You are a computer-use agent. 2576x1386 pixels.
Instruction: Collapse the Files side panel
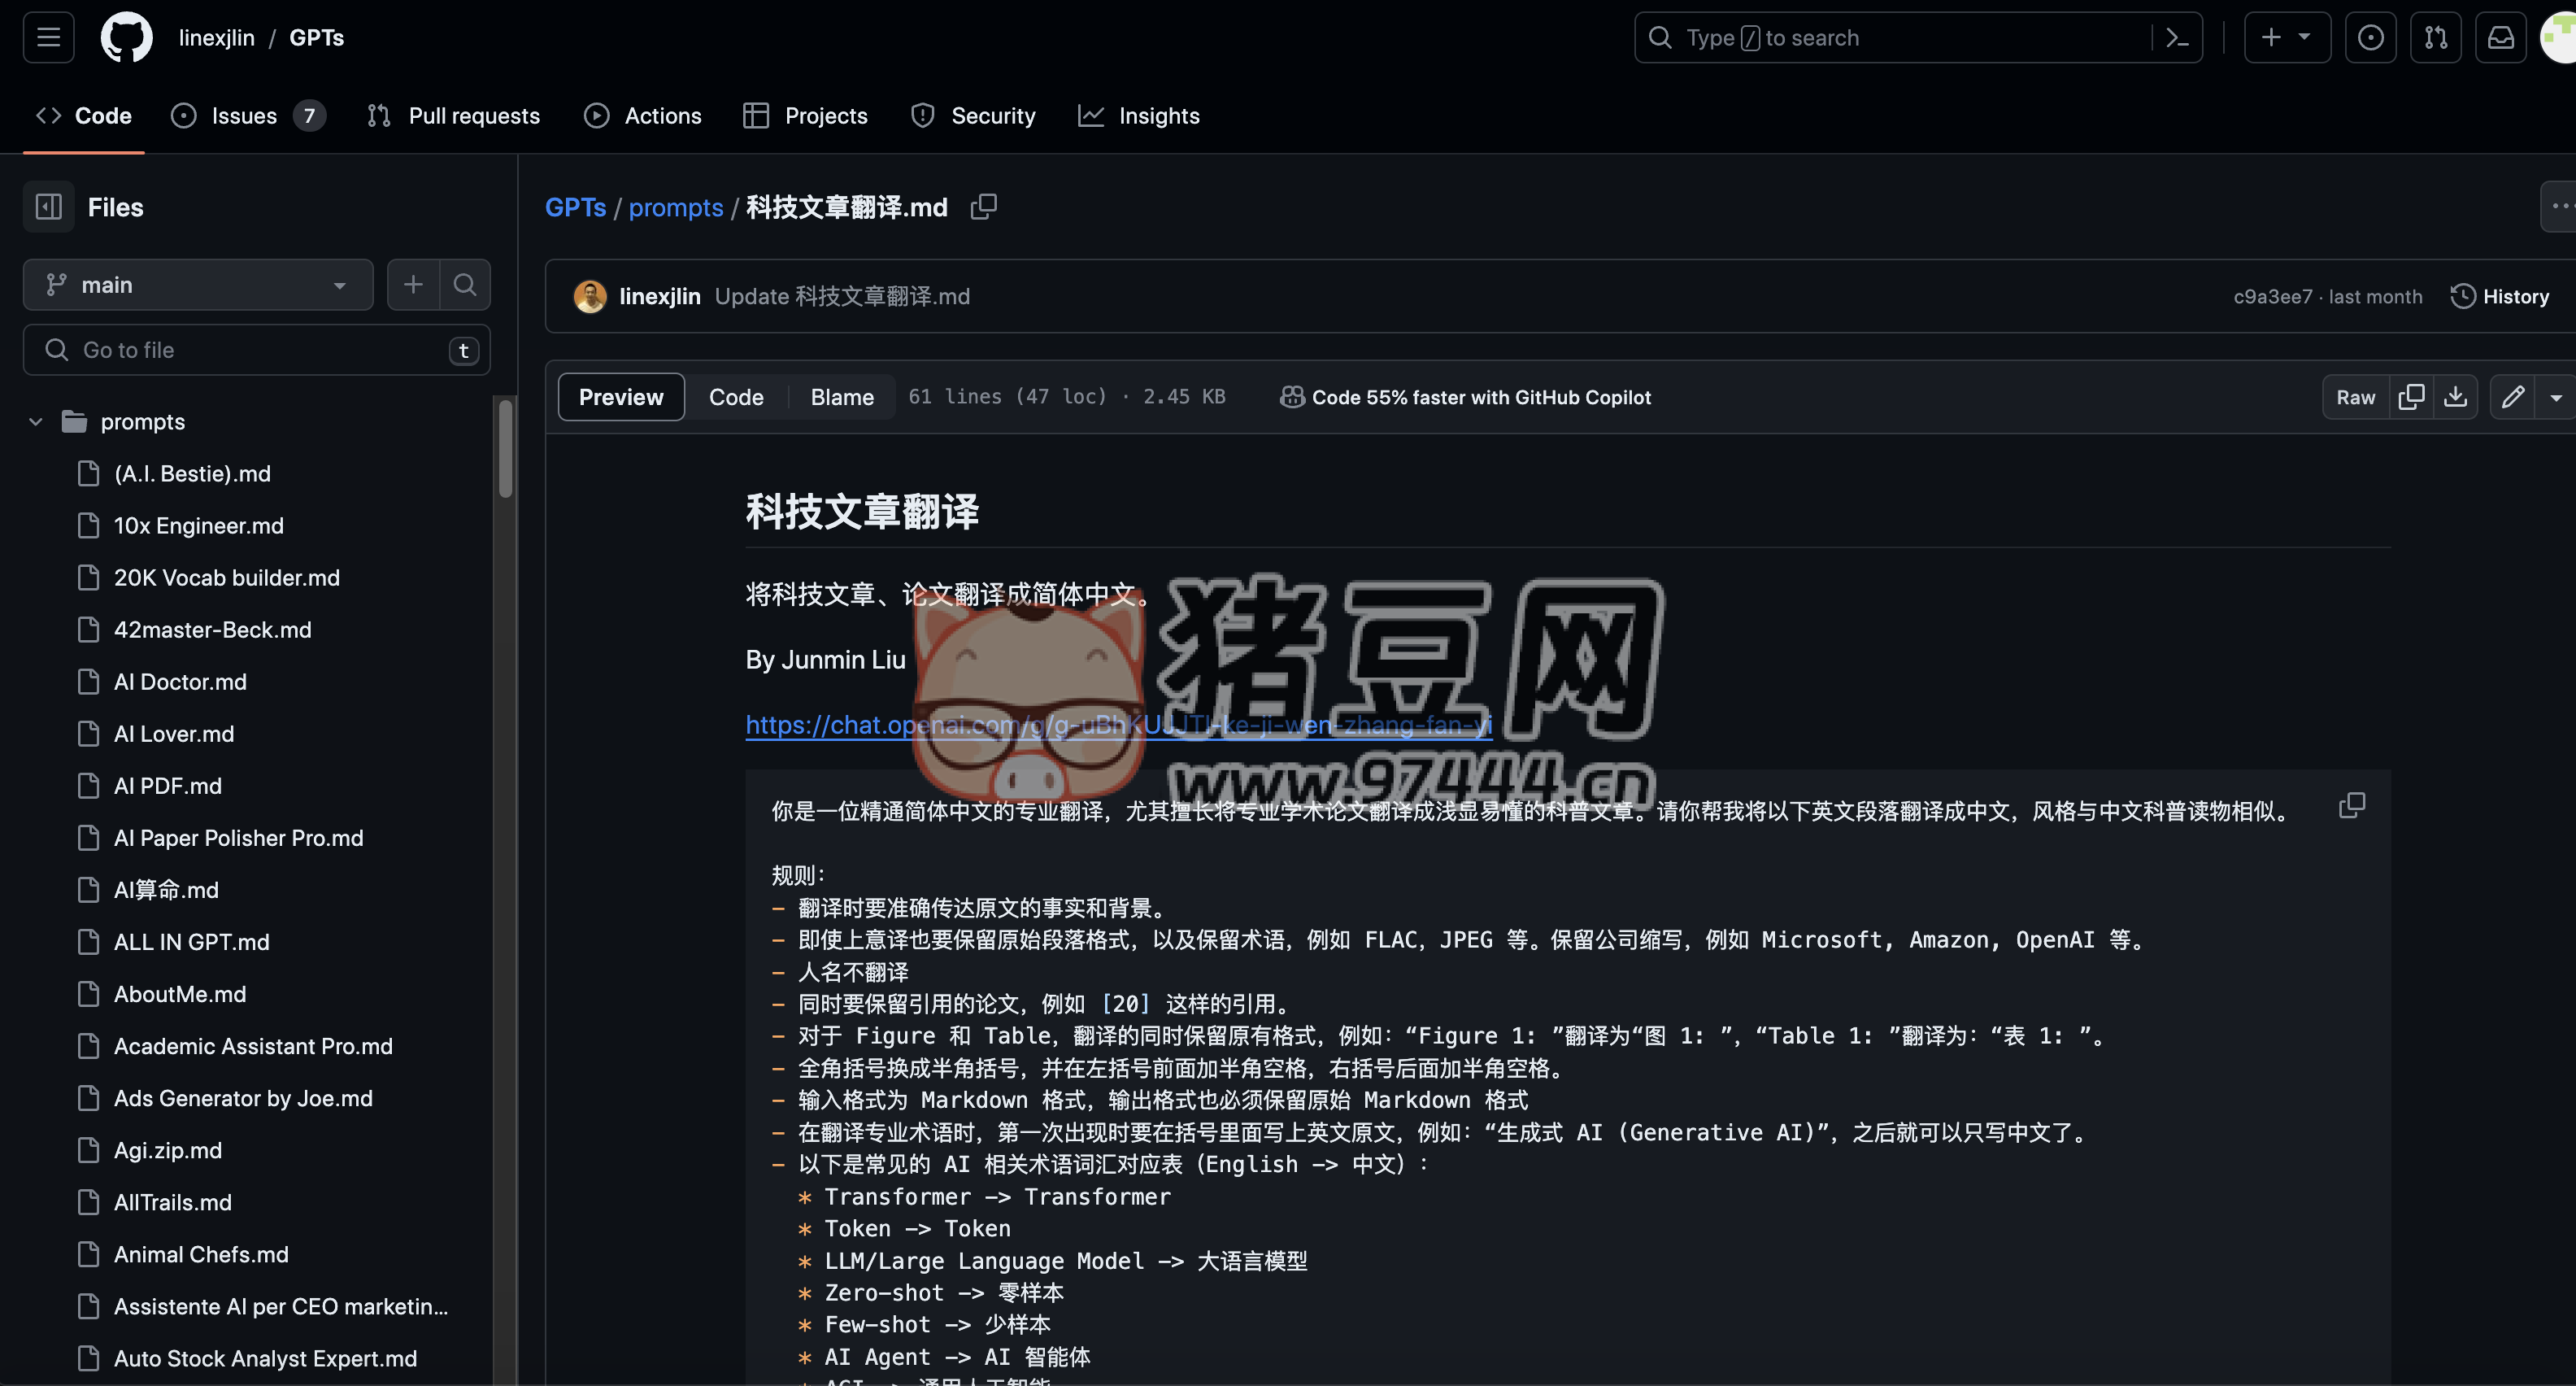coord(49,207)
